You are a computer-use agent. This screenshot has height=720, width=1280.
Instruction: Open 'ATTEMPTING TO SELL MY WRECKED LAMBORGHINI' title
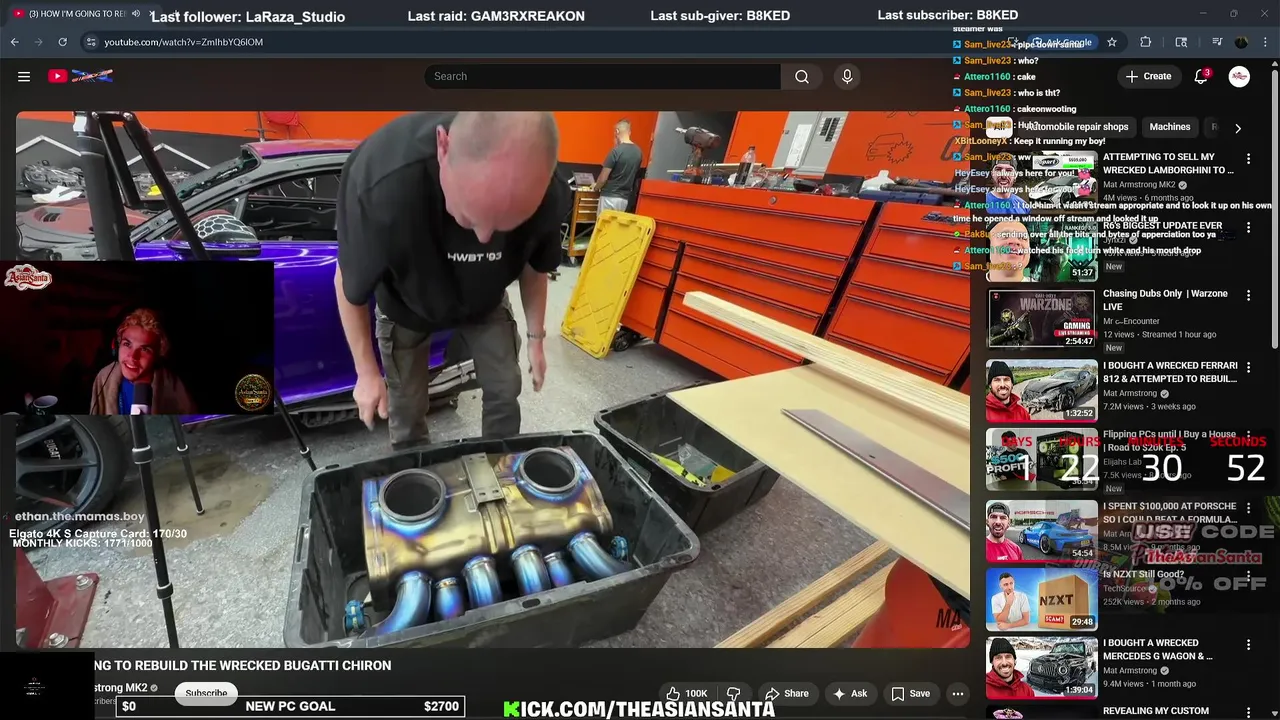(x=1168, y=164)
